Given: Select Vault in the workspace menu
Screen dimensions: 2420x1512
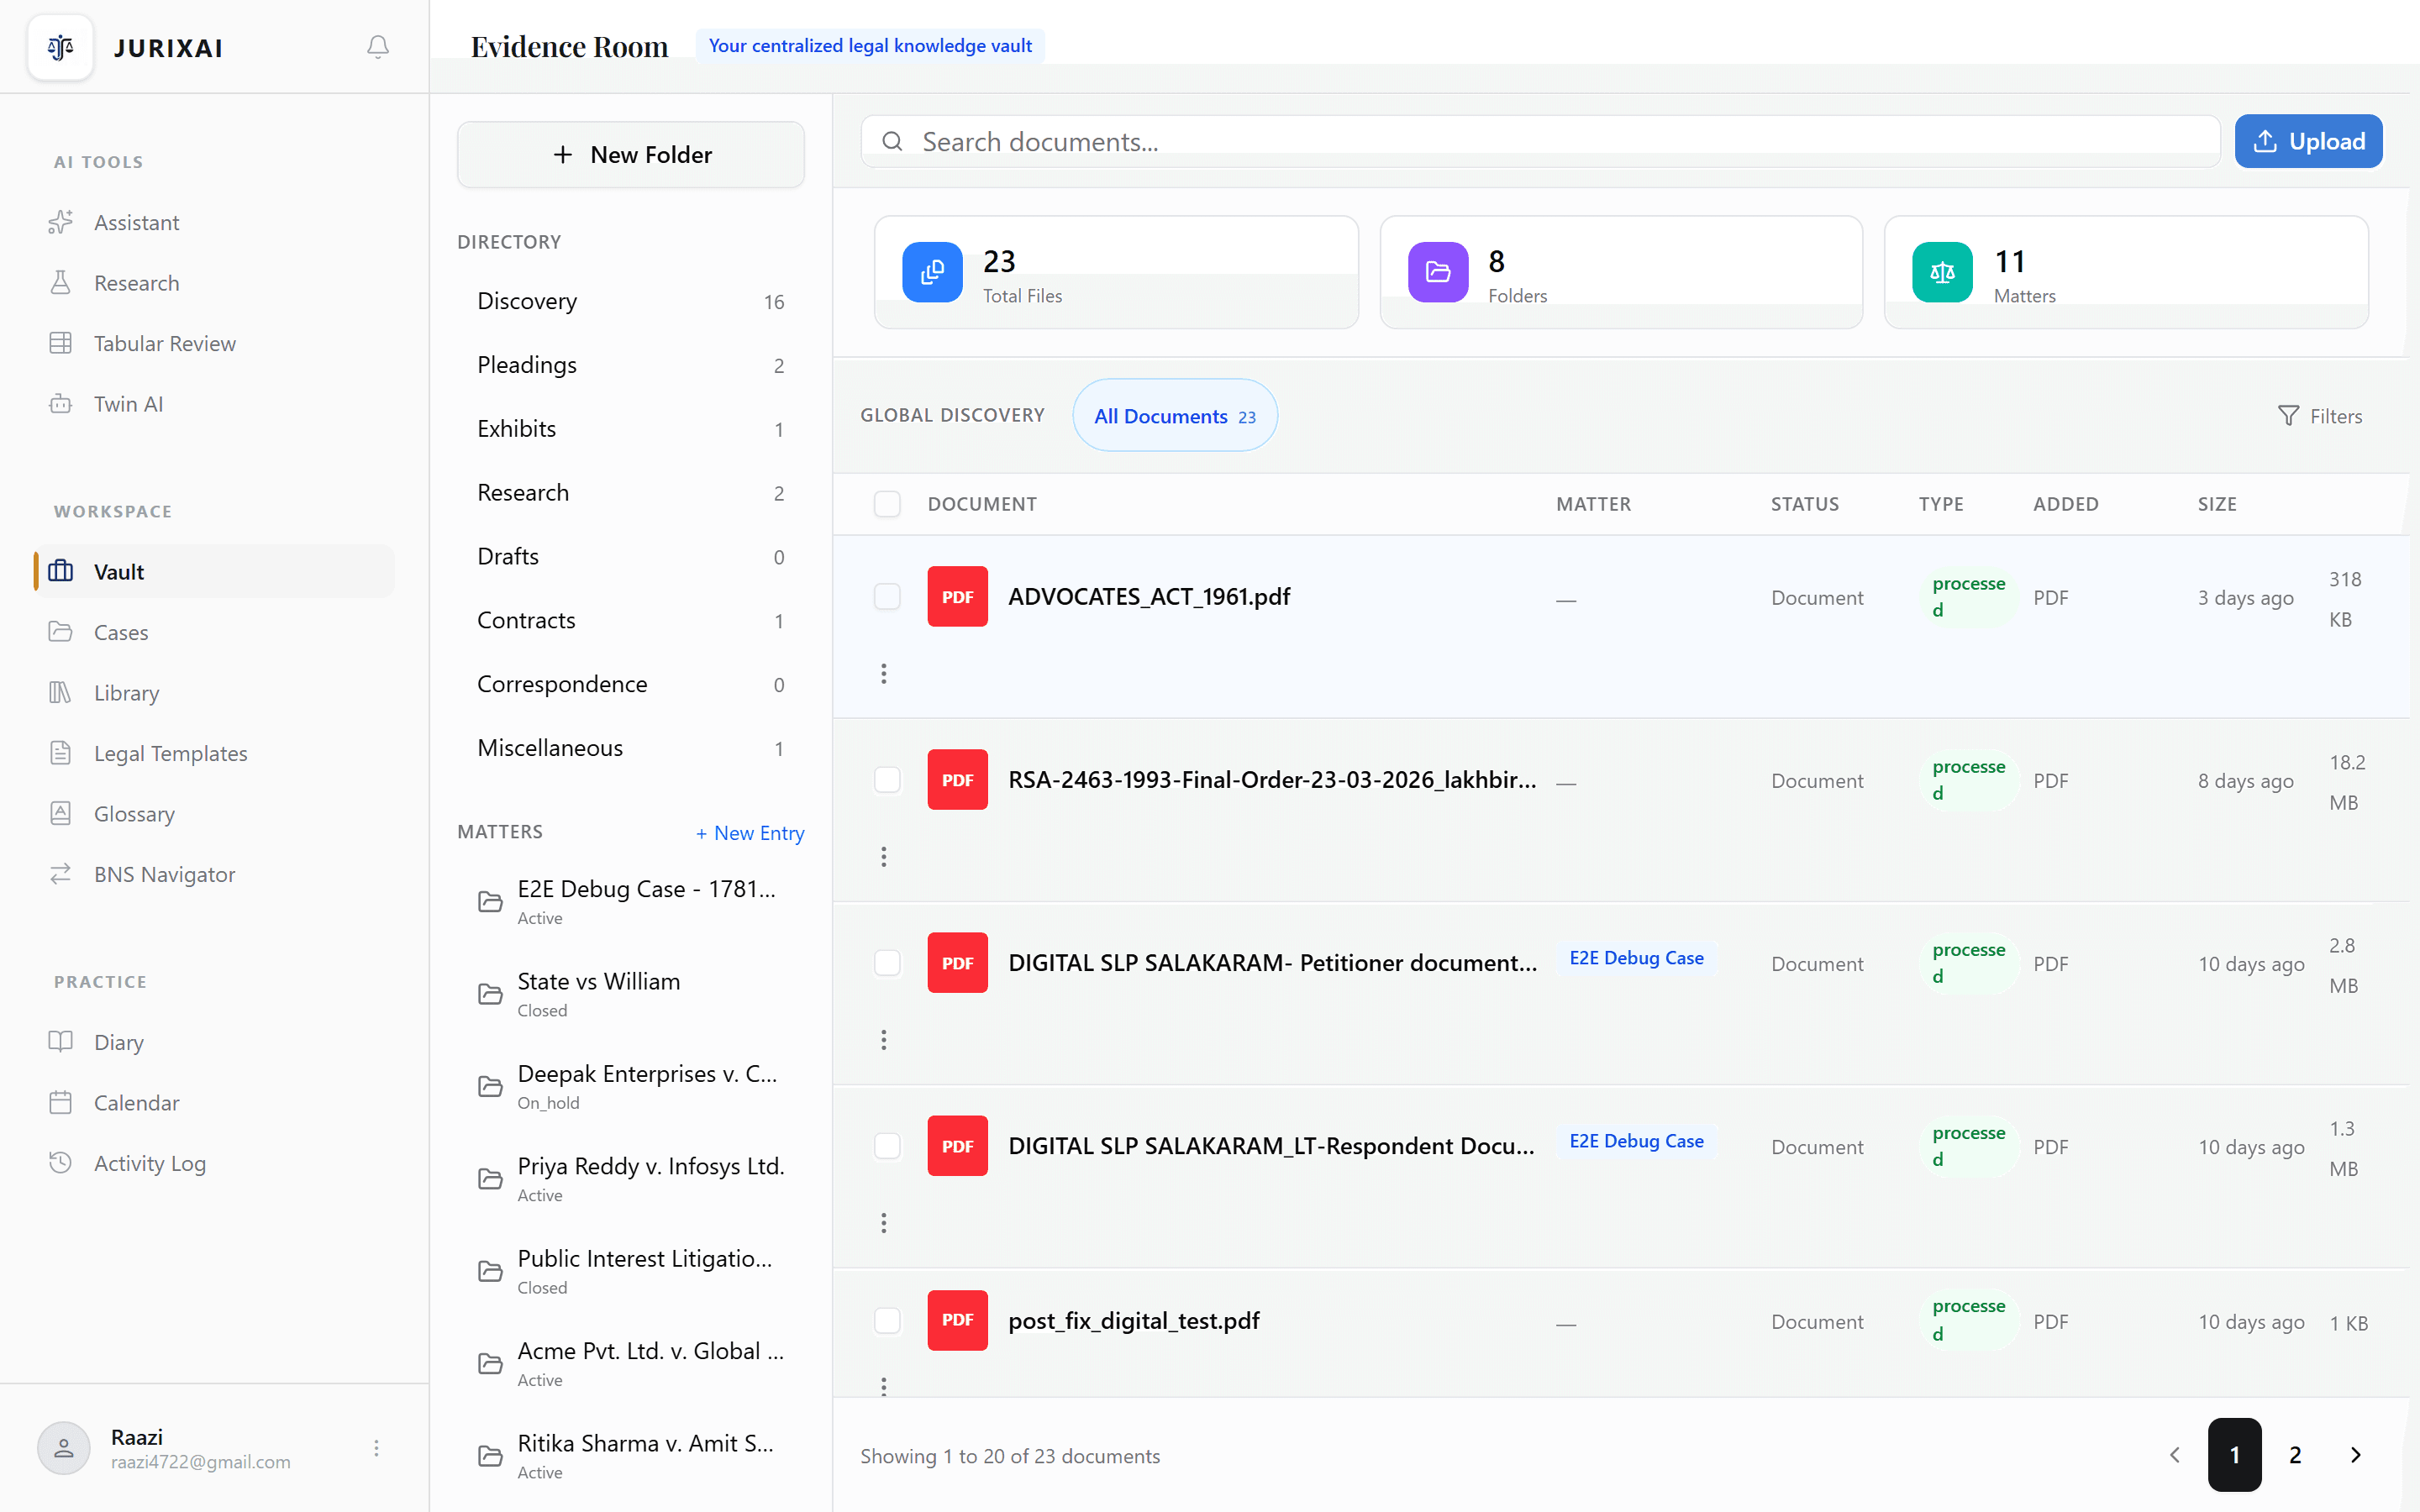Looking at the screenshot, I should [214, 571].
